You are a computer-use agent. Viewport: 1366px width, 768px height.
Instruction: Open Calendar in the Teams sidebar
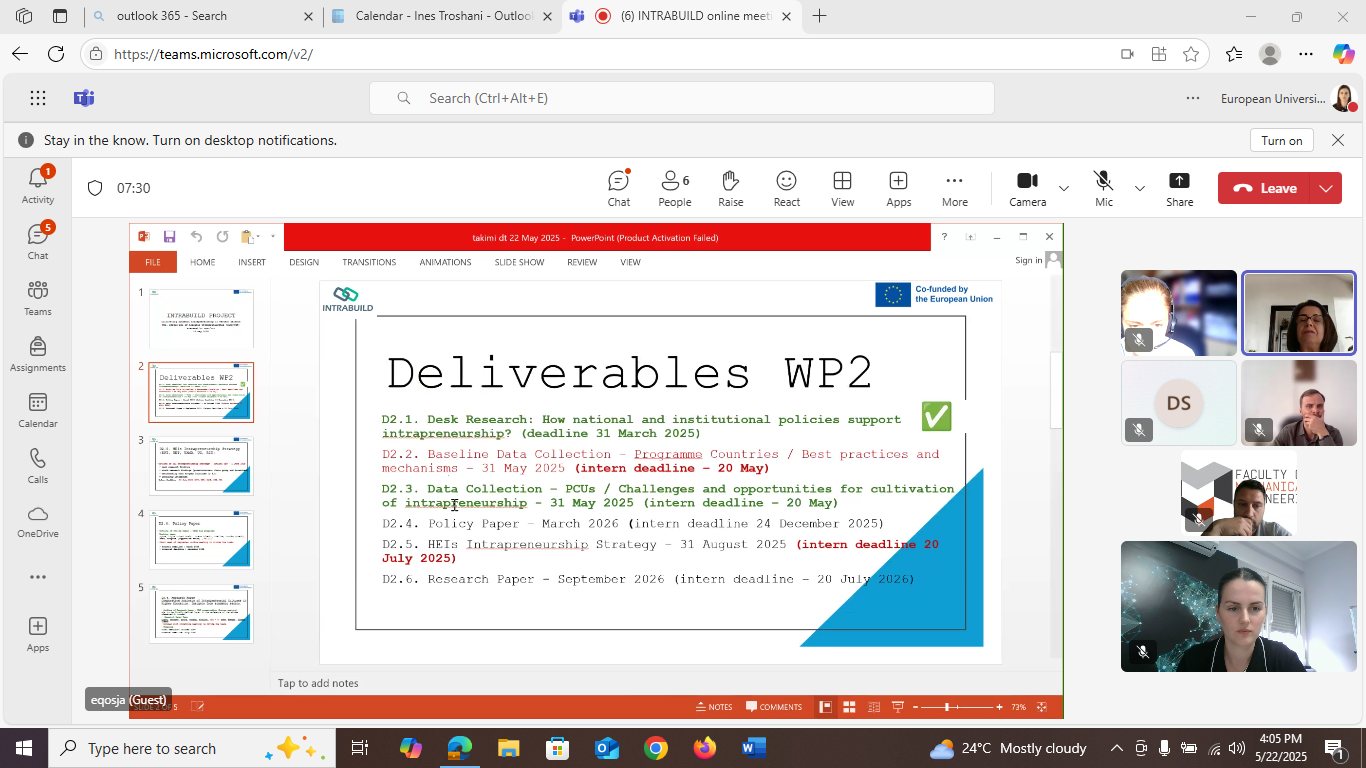38,410
